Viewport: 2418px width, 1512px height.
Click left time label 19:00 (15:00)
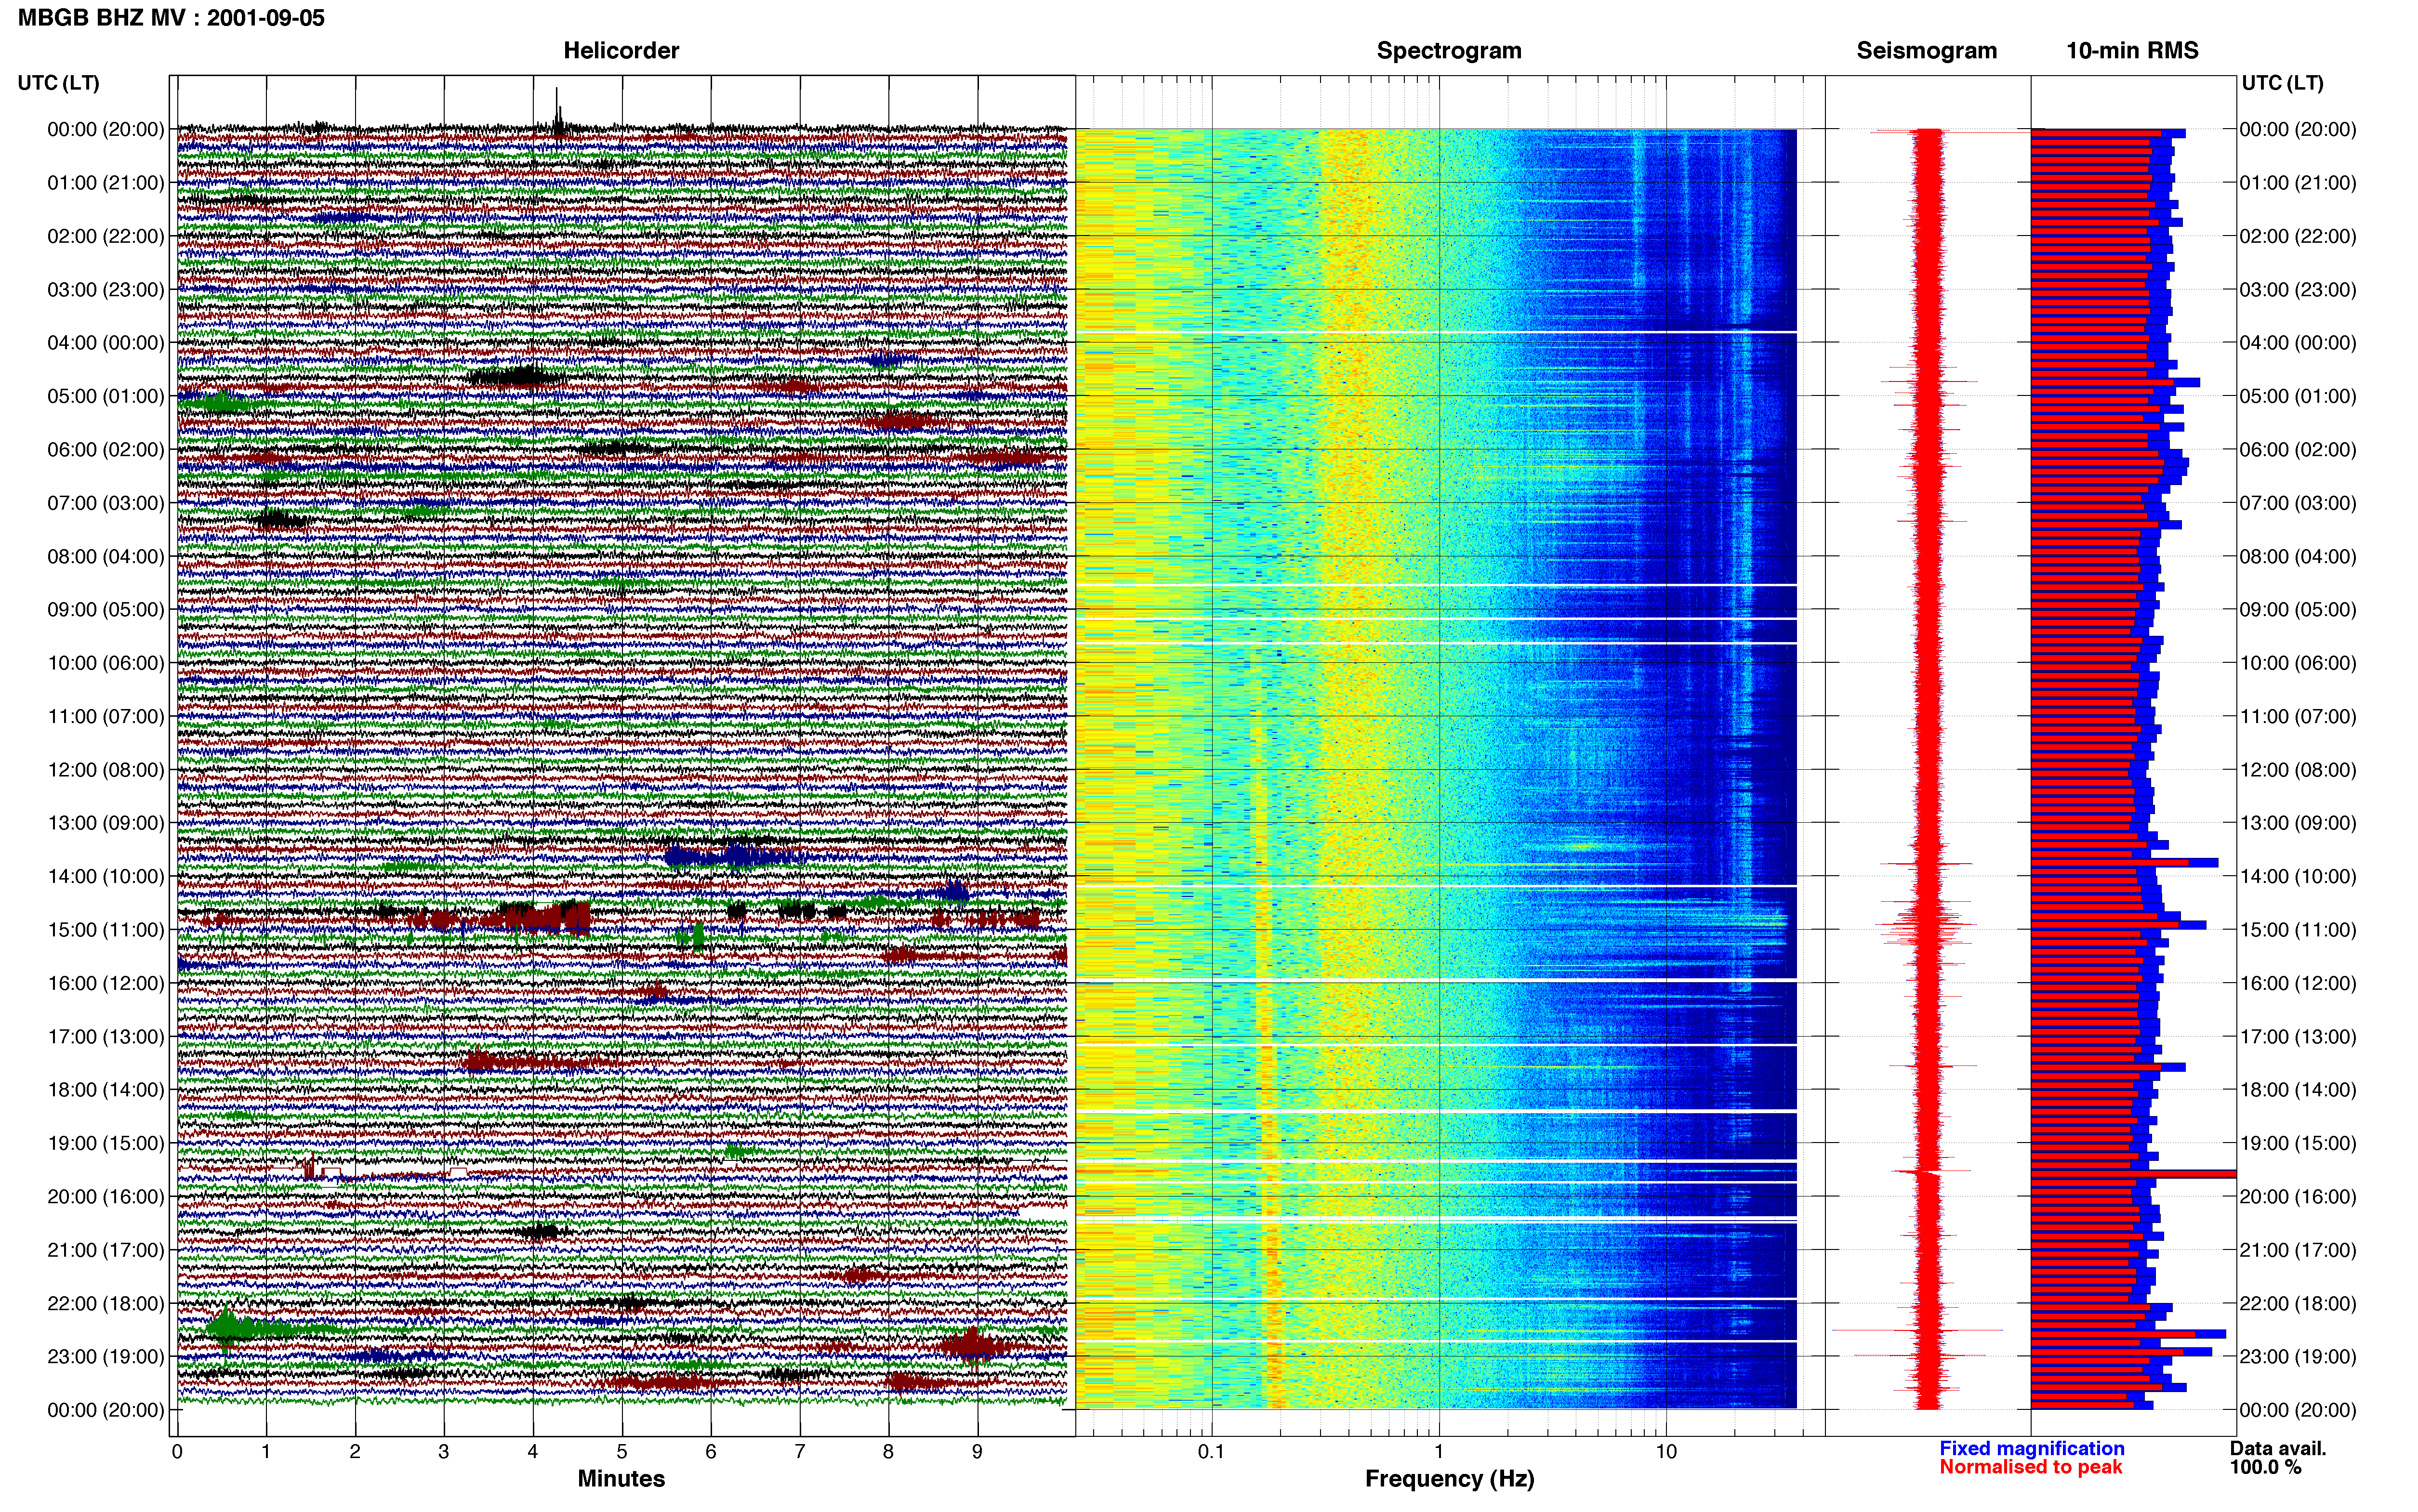coord(106,1143)
